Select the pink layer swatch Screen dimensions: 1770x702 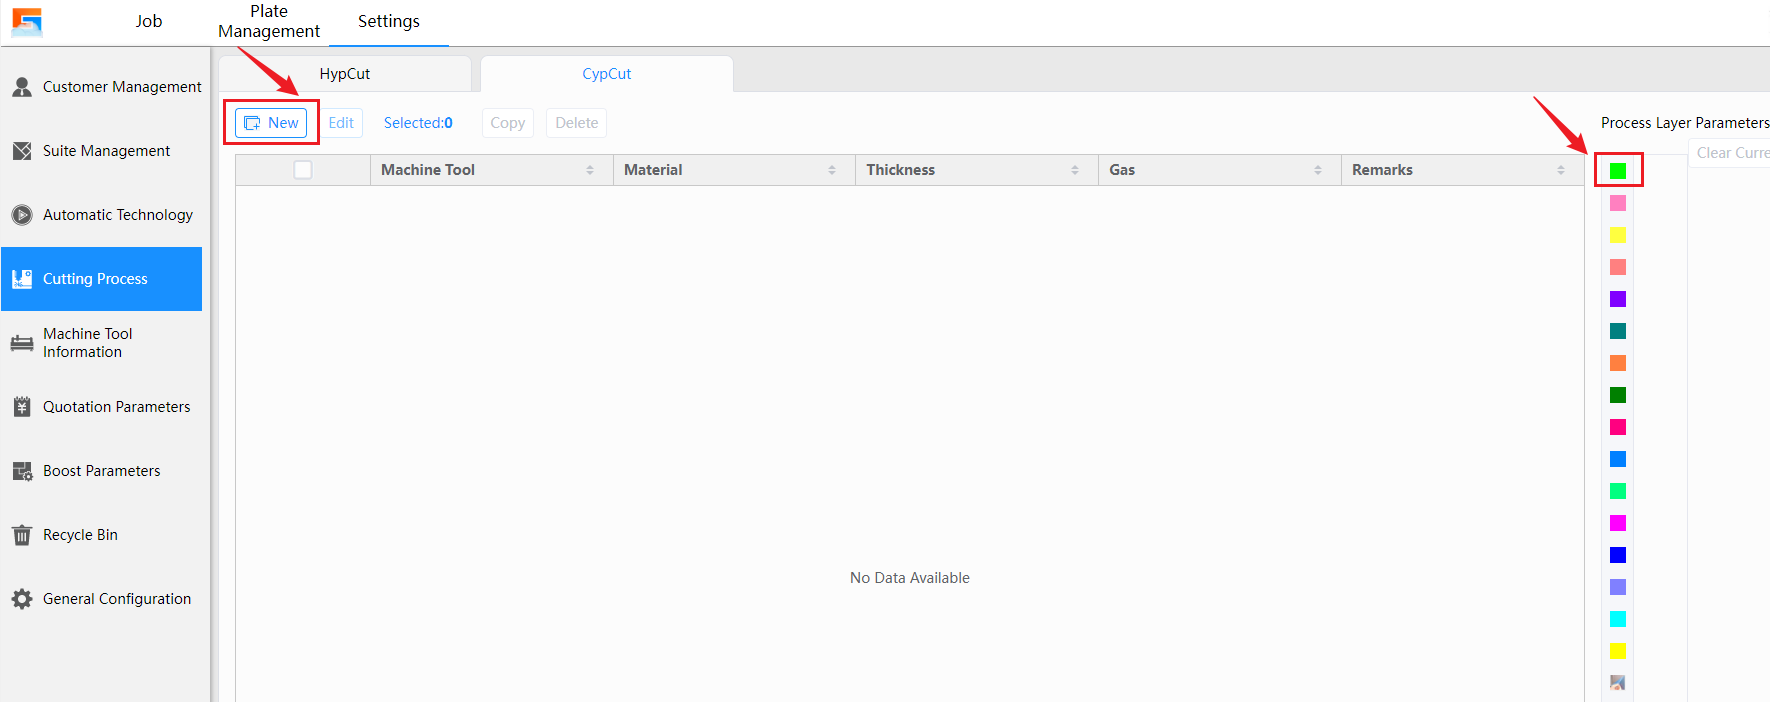coord(1618,203)
